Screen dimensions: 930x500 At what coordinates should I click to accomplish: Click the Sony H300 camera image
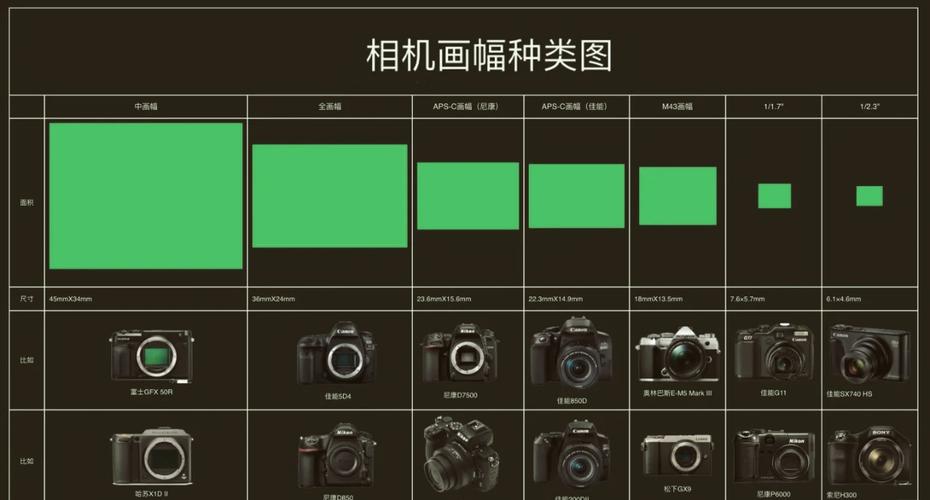(x=866, y=457)
